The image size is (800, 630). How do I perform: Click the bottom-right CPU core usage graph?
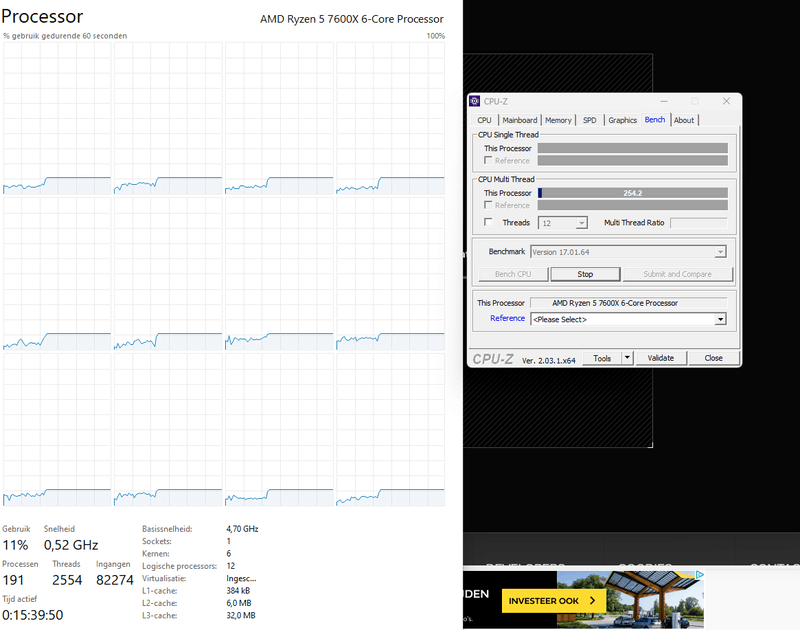click(x=390, y=430)
